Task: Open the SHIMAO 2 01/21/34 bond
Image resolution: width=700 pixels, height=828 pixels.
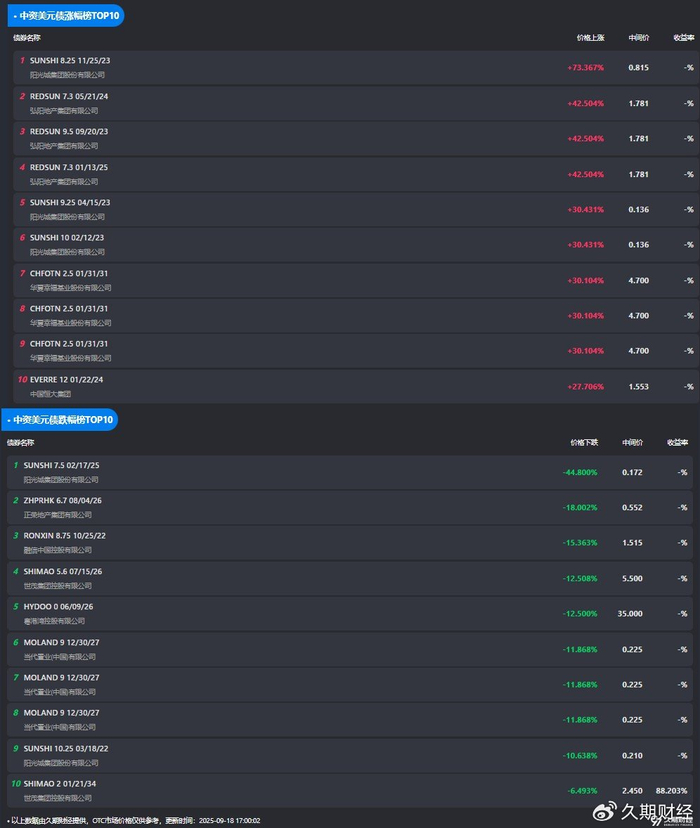Action: pos(60,783)
